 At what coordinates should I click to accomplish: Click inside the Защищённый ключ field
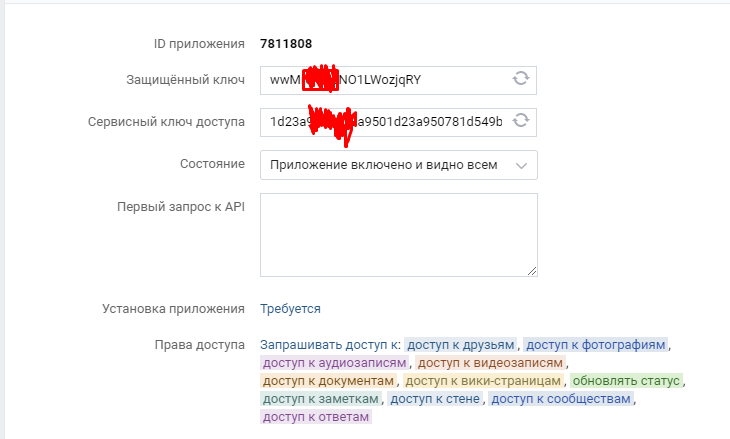coord(380,79)
